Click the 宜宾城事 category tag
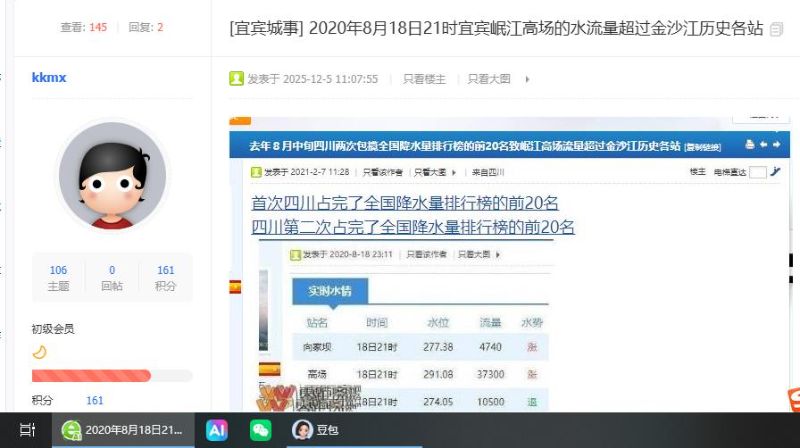The width and height of the screenshot is (800, 448). 266,28
